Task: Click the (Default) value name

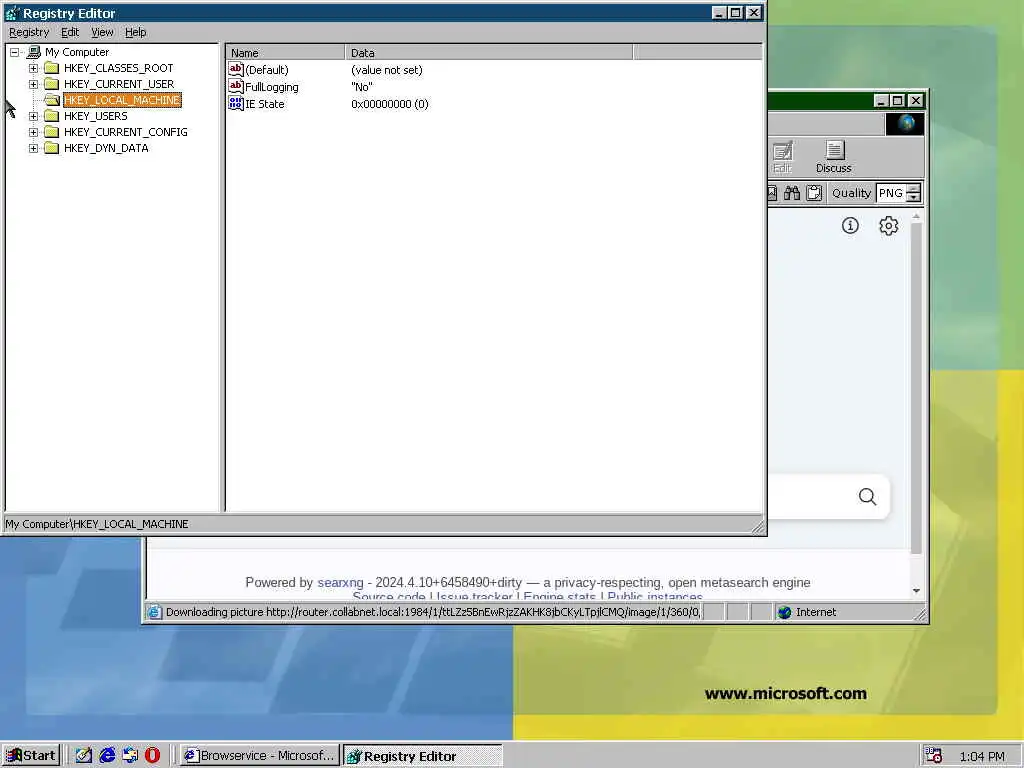Action: tap(266, 70)
